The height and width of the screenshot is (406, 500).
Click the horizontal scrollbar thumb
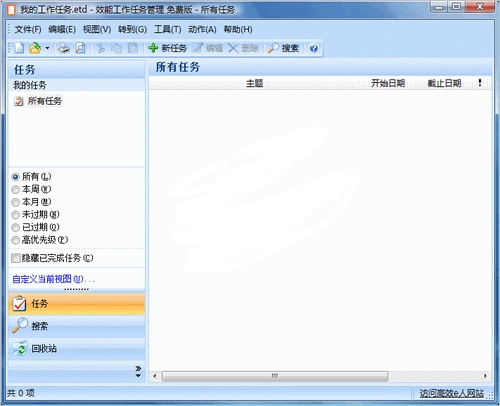275,376
